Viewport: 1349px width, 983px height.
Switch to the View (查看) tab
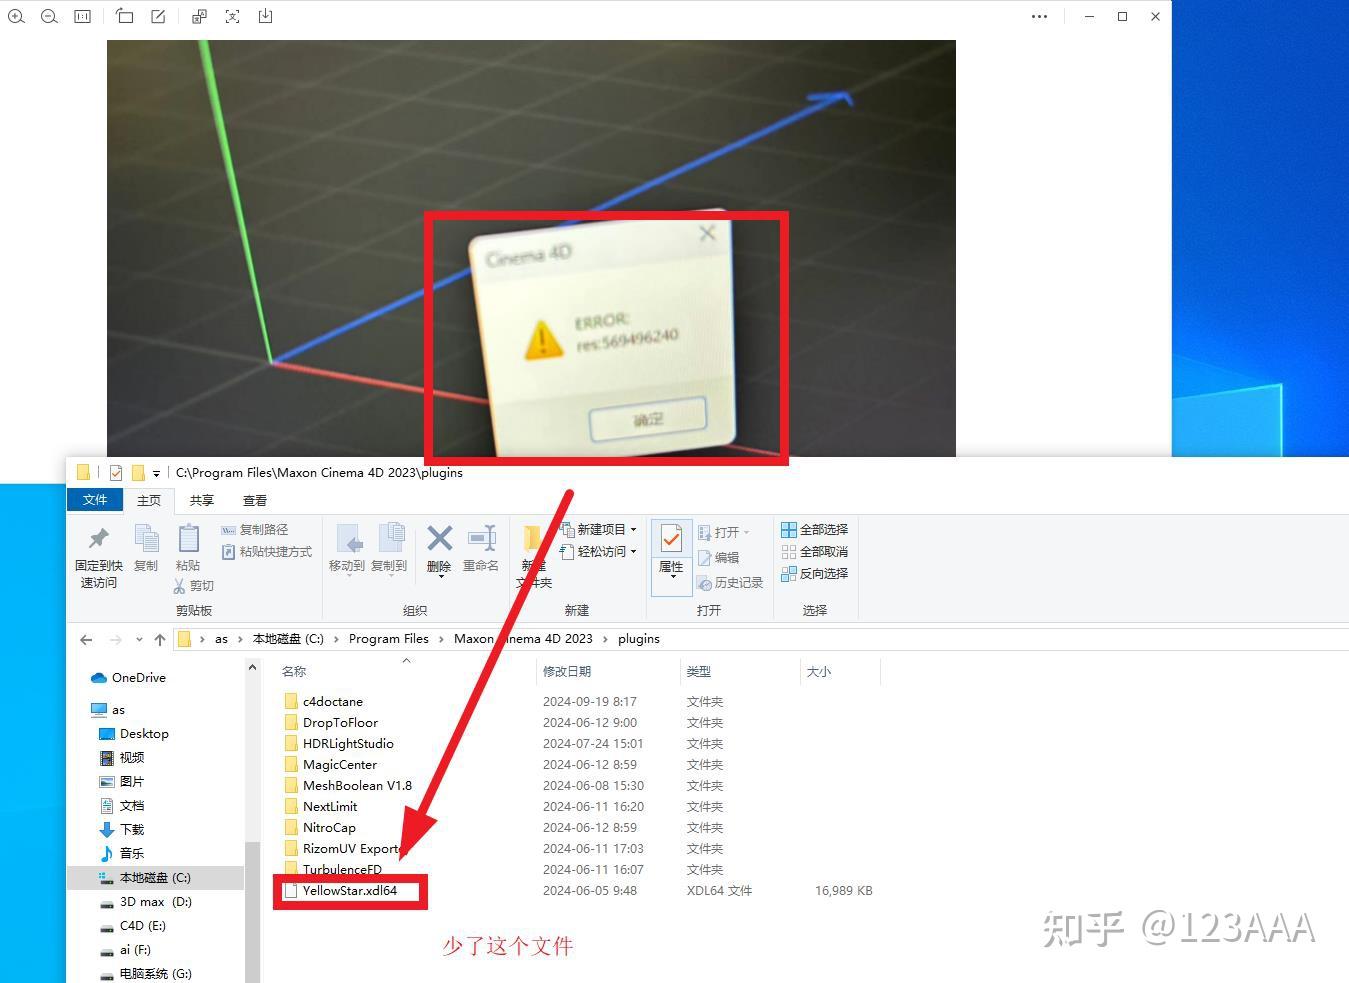pyautogui.click(x=255, y=500)
